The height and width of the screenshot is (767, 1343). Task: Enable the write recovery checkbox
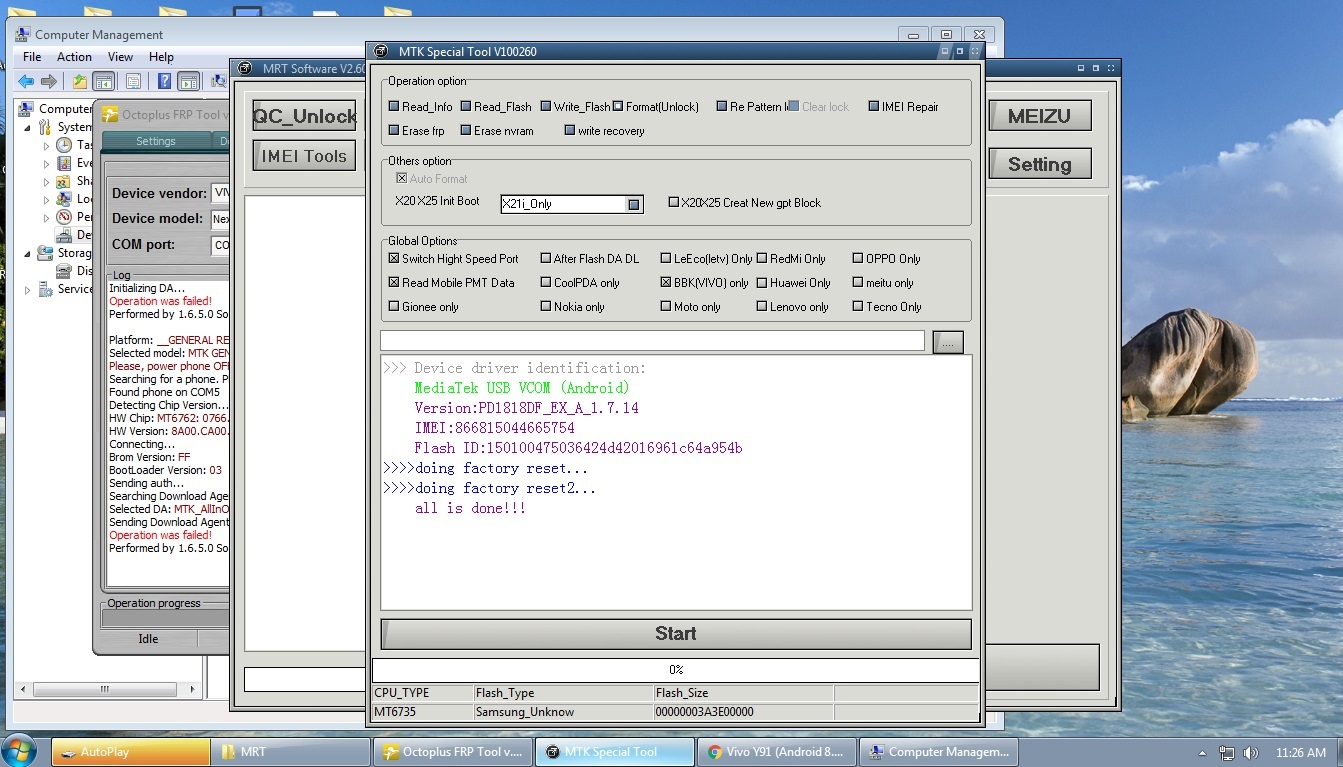570,131
